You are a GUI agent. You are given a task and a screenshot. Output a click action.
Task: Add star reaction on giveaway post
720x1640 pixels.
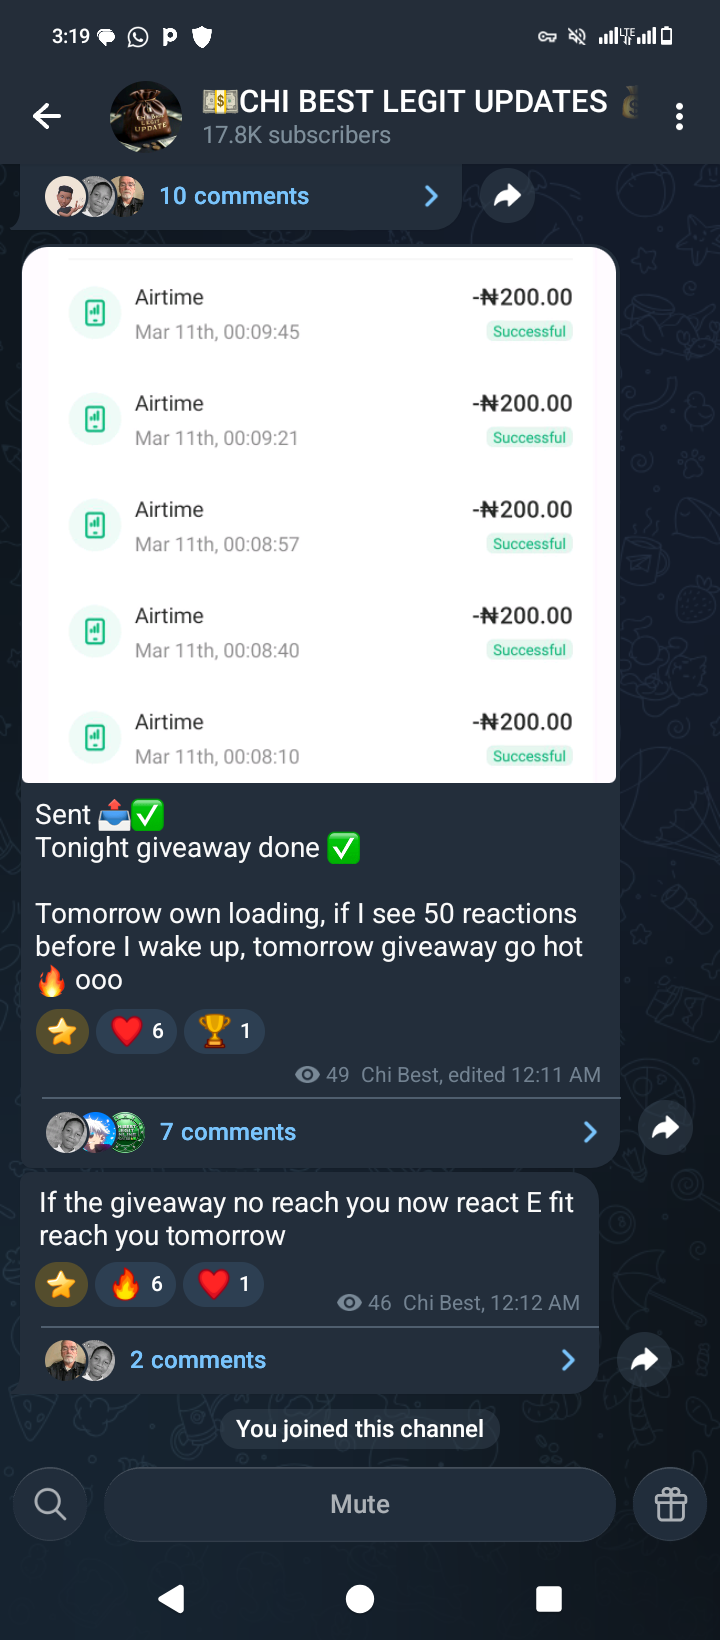(62, 1031)
